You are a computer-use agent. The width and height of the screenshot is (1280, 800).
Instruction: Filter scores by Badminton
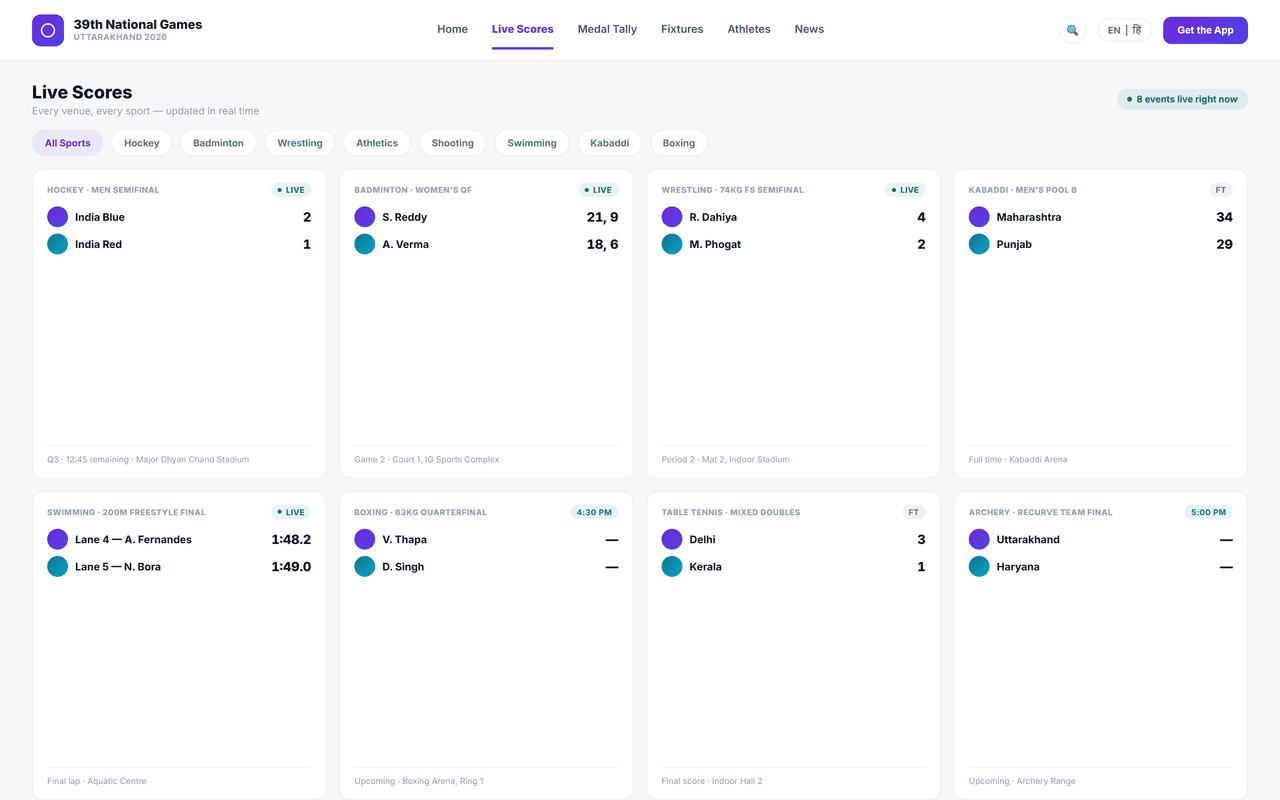pos(218,143)
